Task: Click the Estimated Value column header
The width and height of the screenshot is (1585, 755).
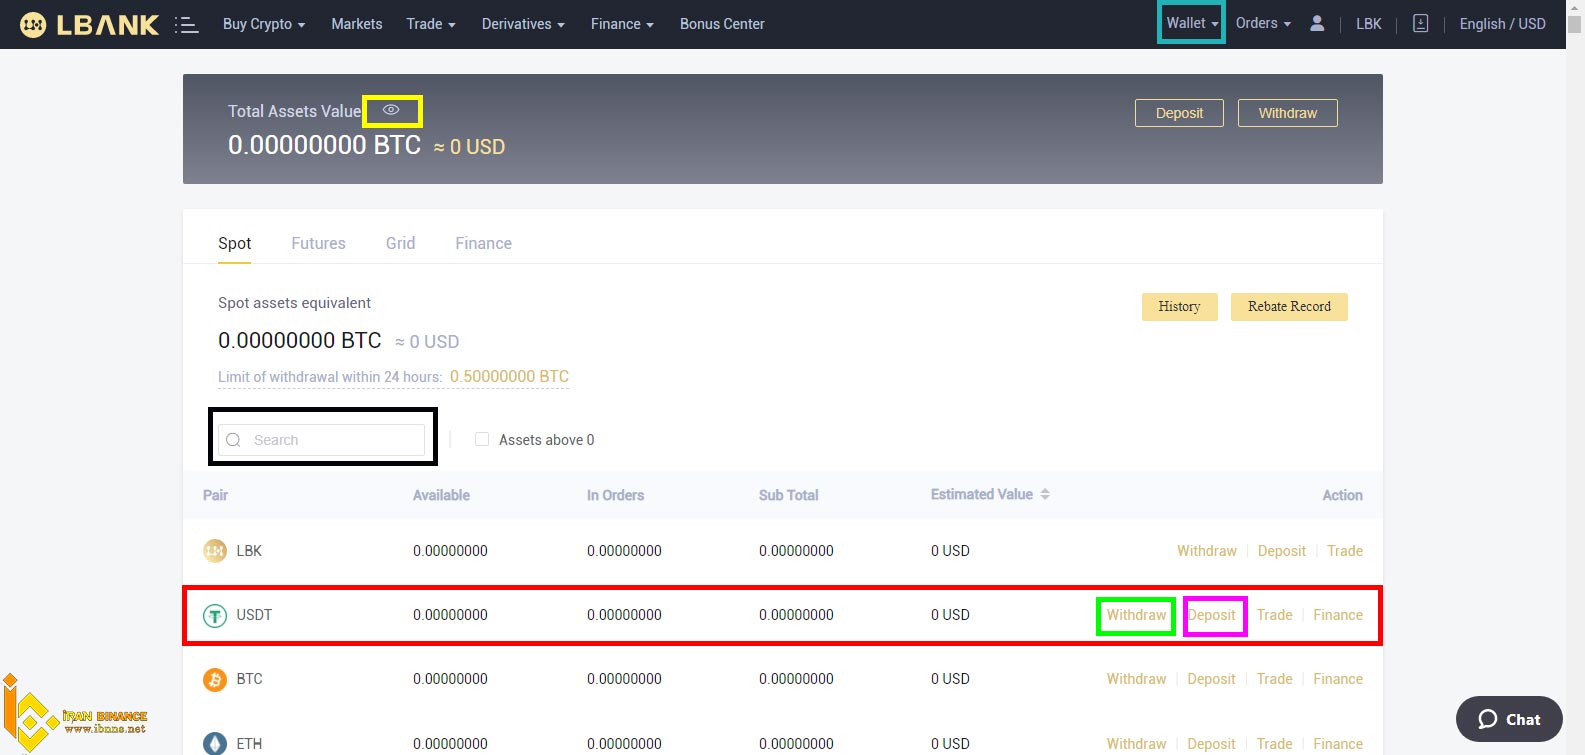Action: 981,494
